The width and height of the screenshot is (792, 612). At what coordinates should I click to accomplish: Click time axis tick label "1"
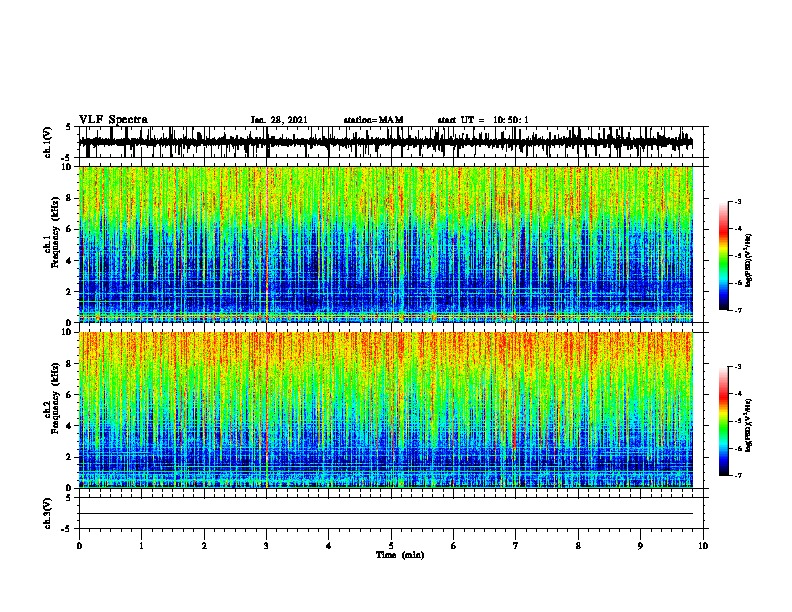141,546
